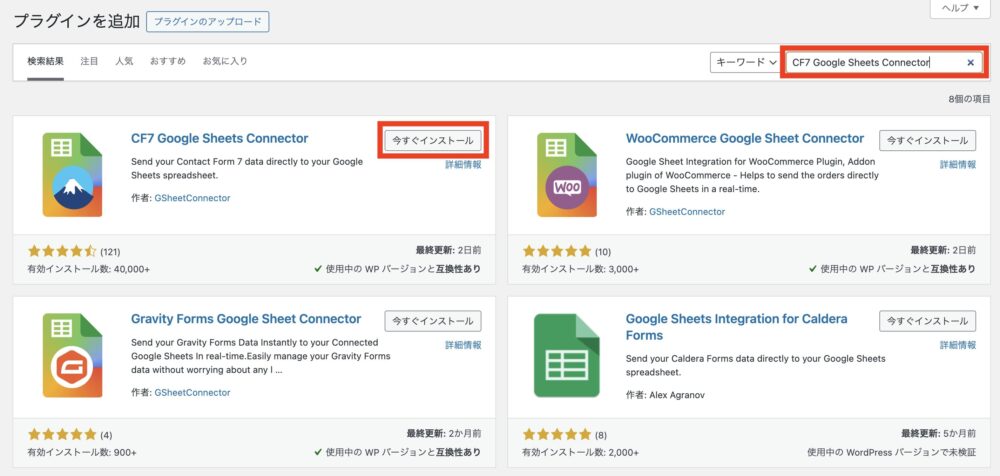Click the 有効インストール数: 2,000+ text
The height and width of the screenshot is (476, 1000).
tap(580, 452)
